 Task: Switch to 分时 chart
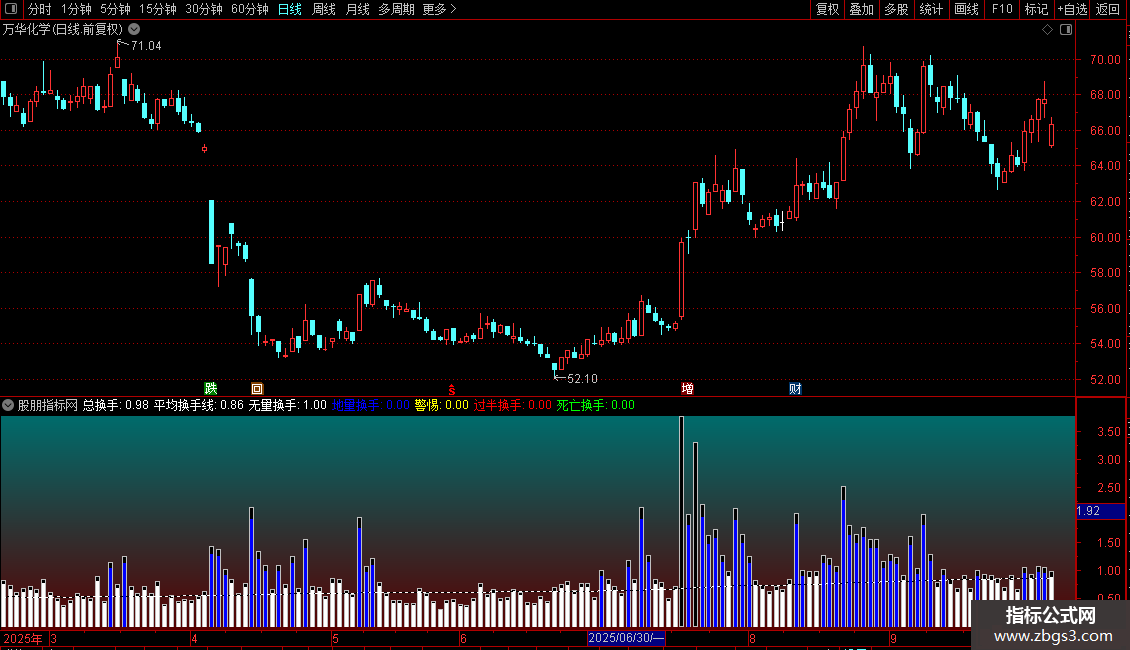coord(40,9)
